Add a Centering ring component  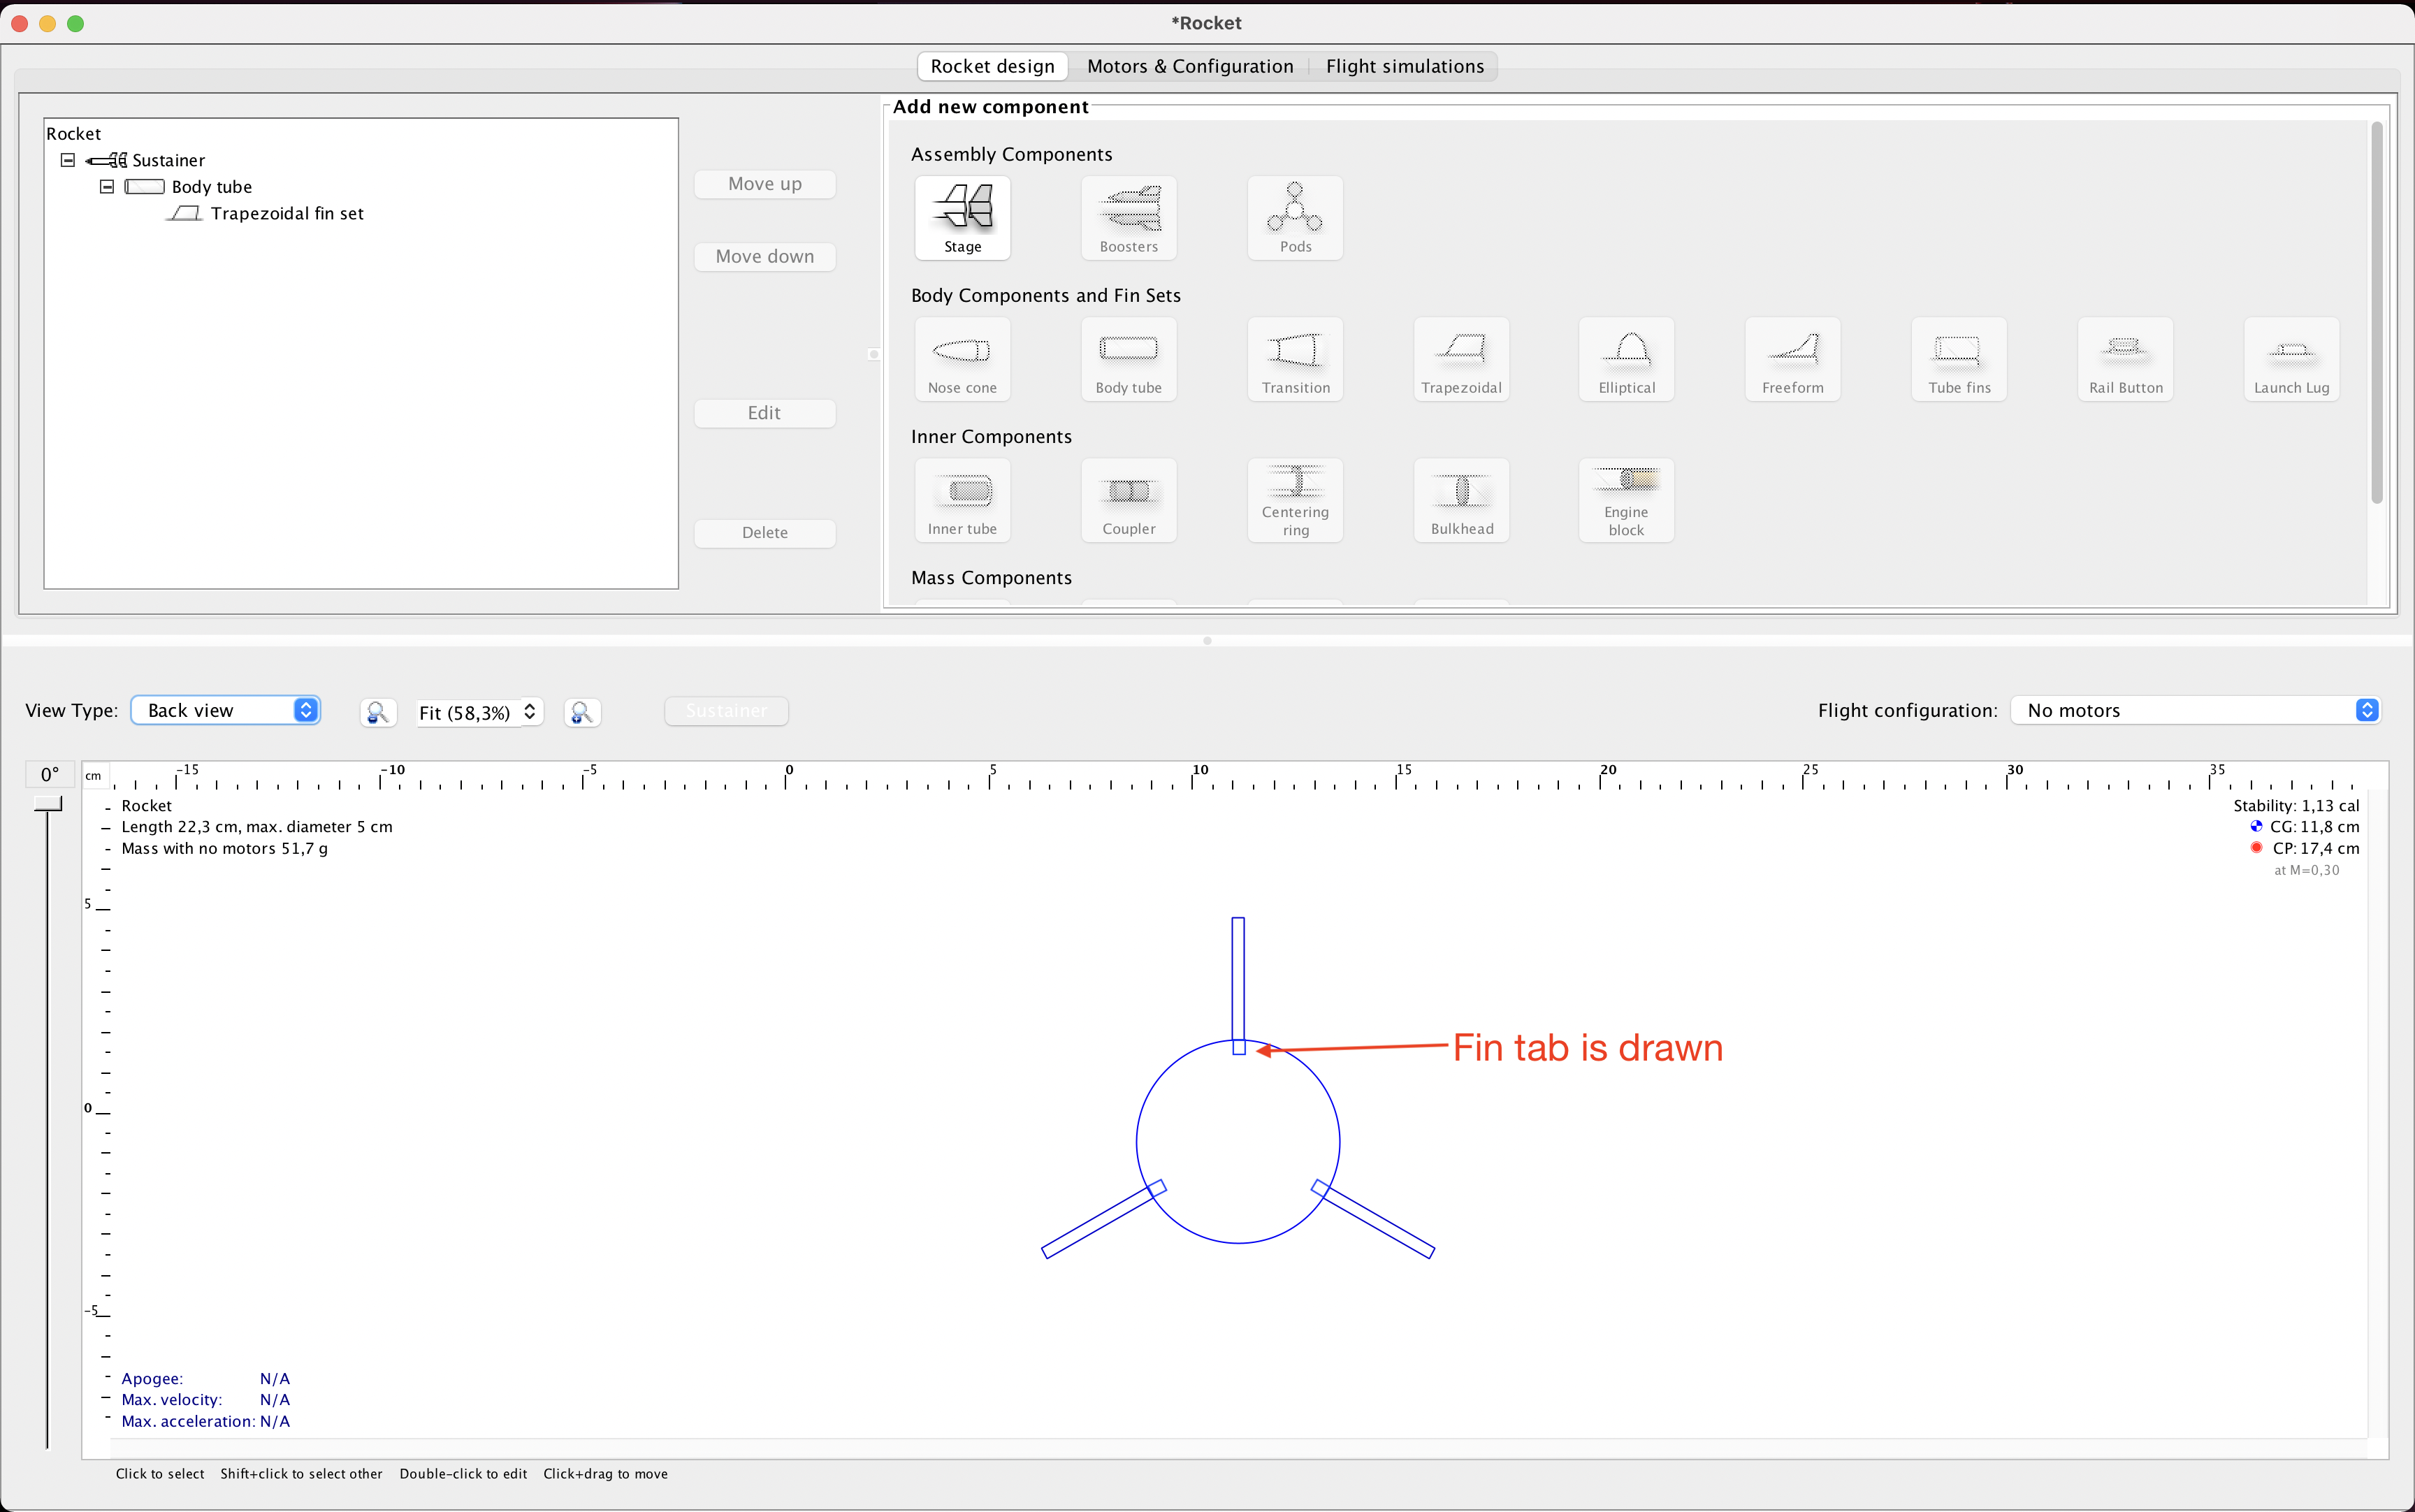click(x=1295, y=500)
